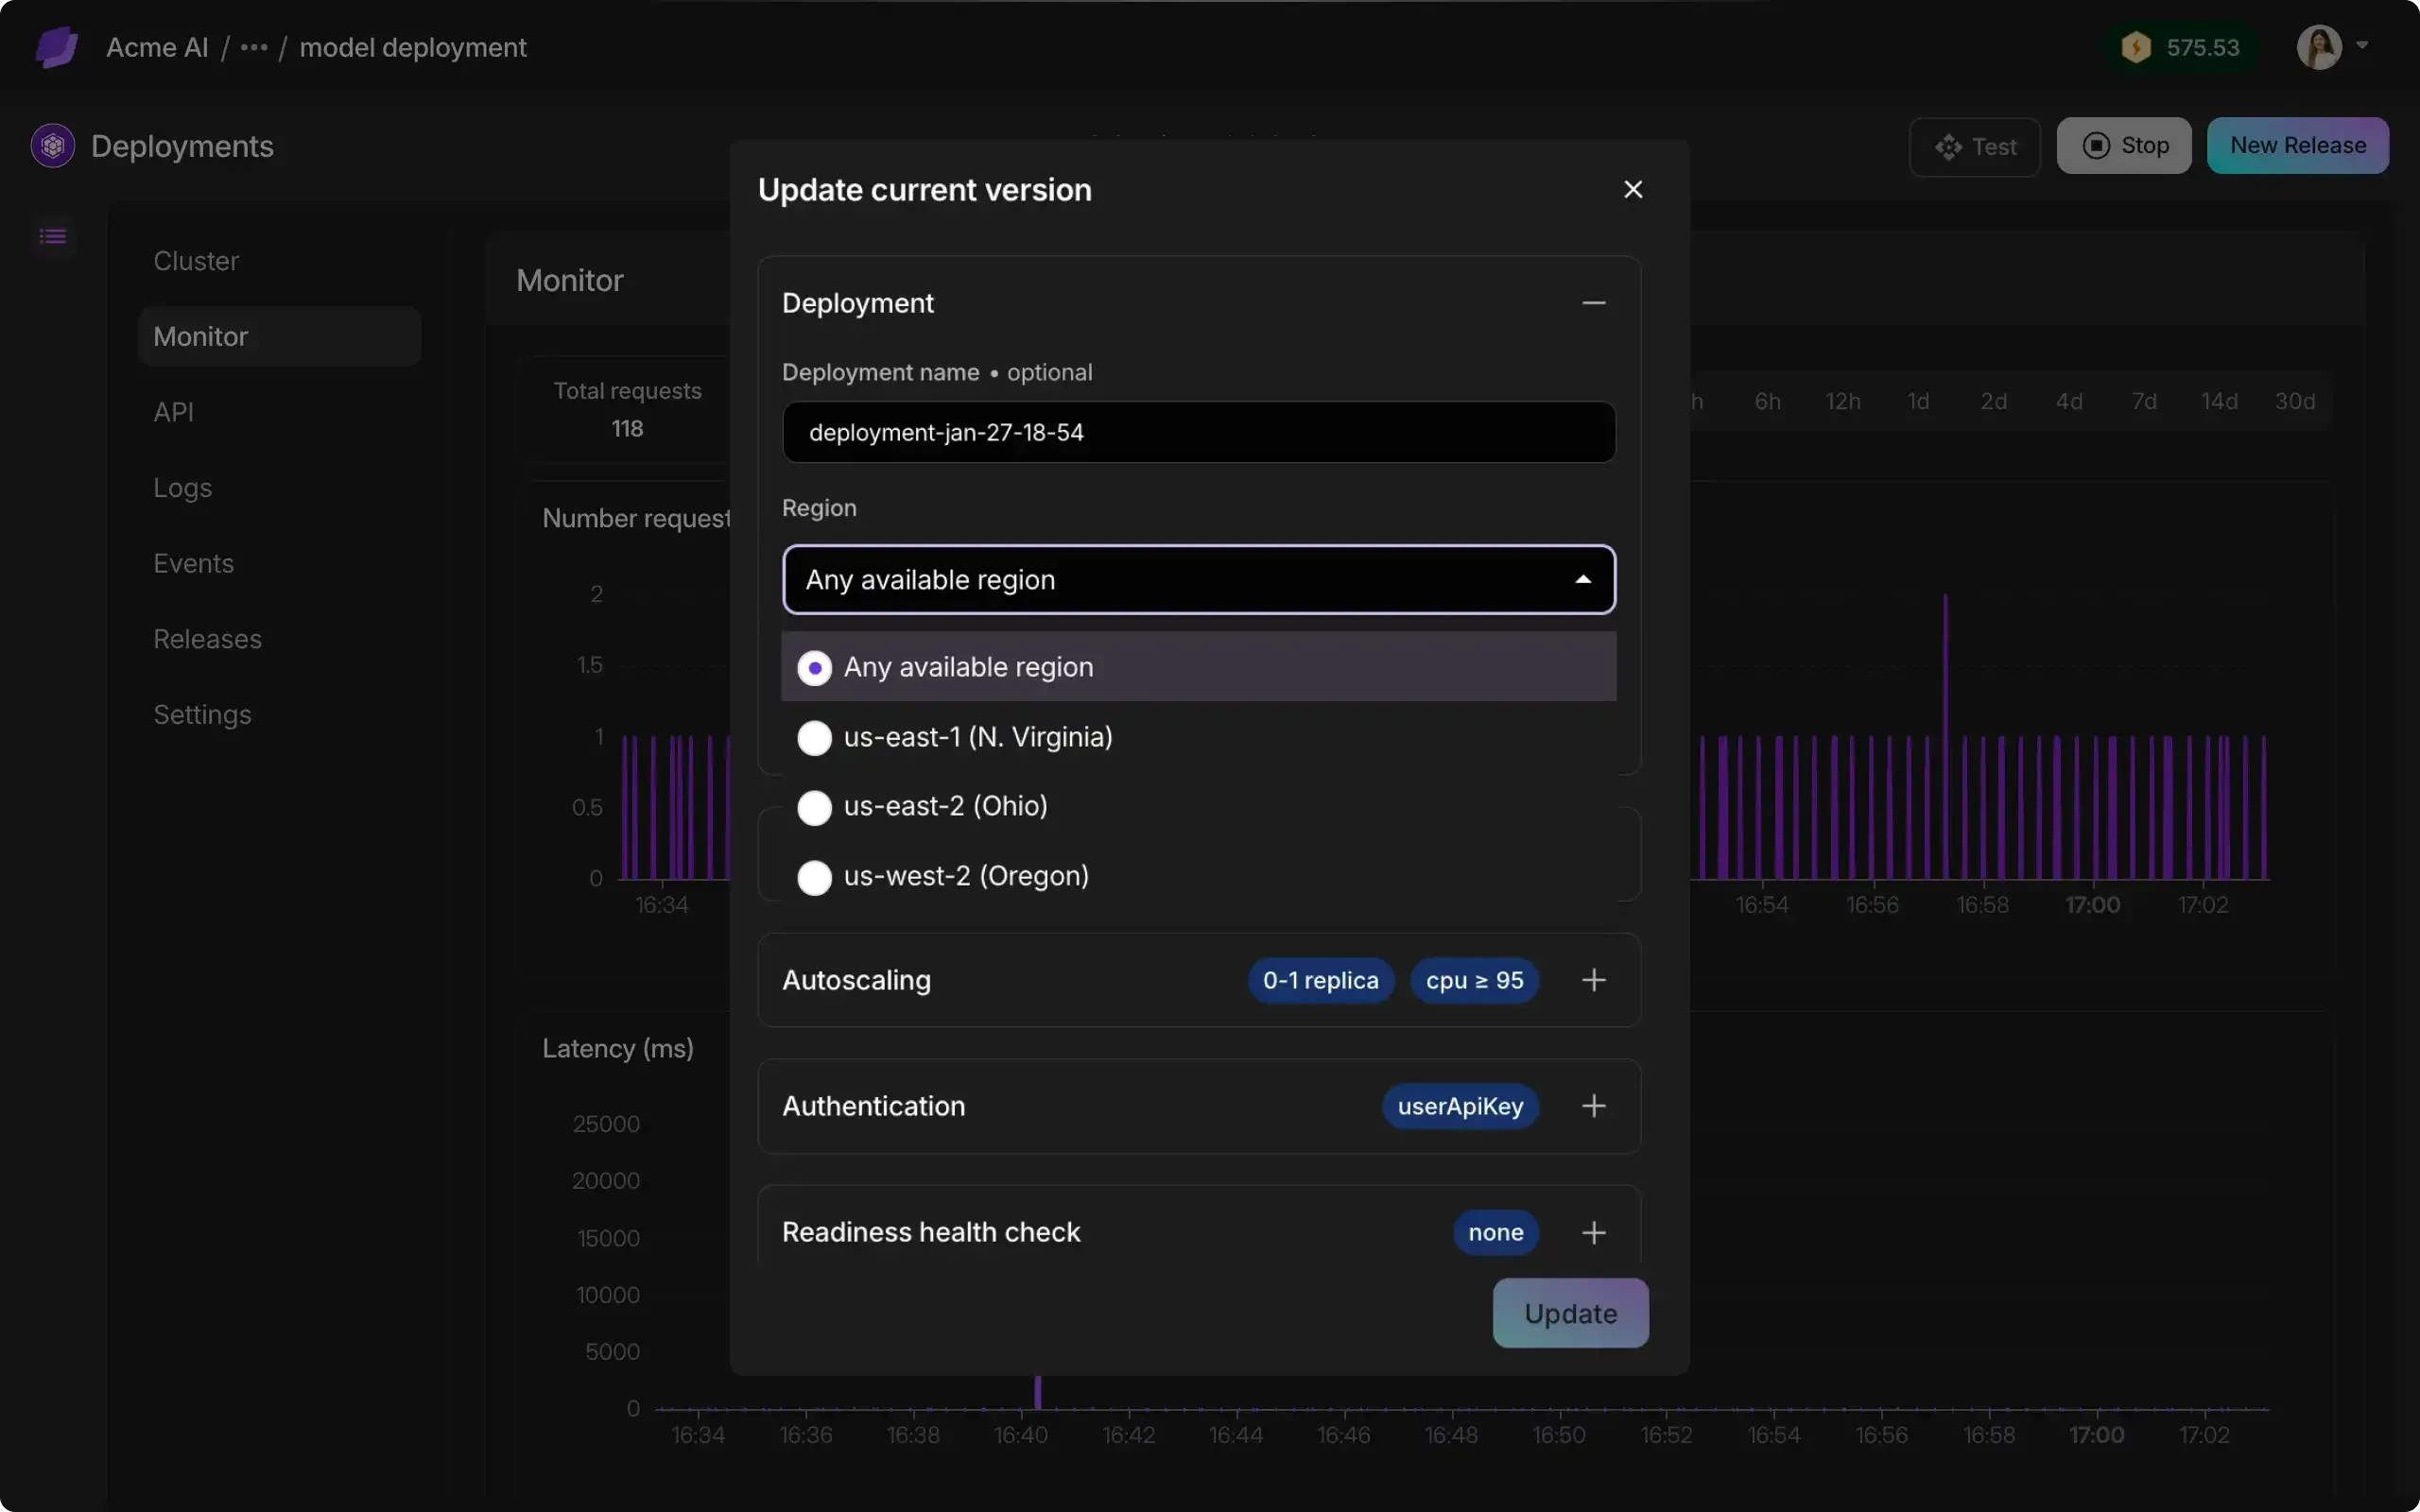The image size is (2420, 1512).
Task: Open the breadcrumb ellipsis menu
Action: pos(254,47)
